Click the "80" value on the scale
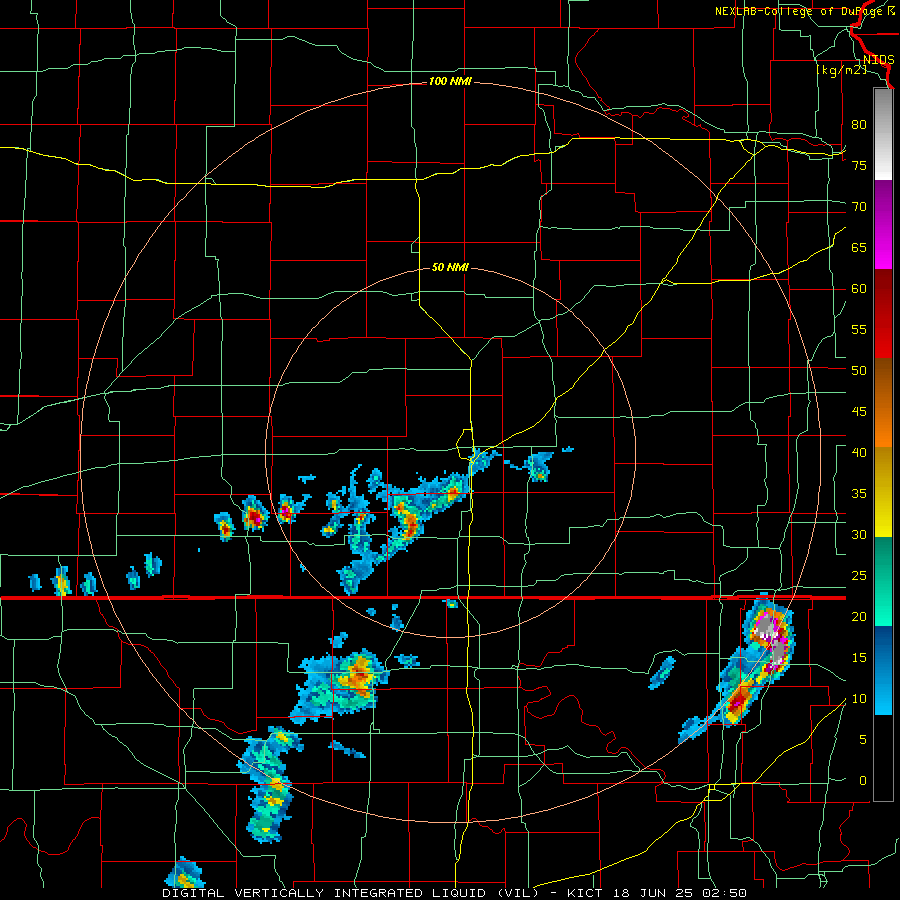 click(859, 125)
